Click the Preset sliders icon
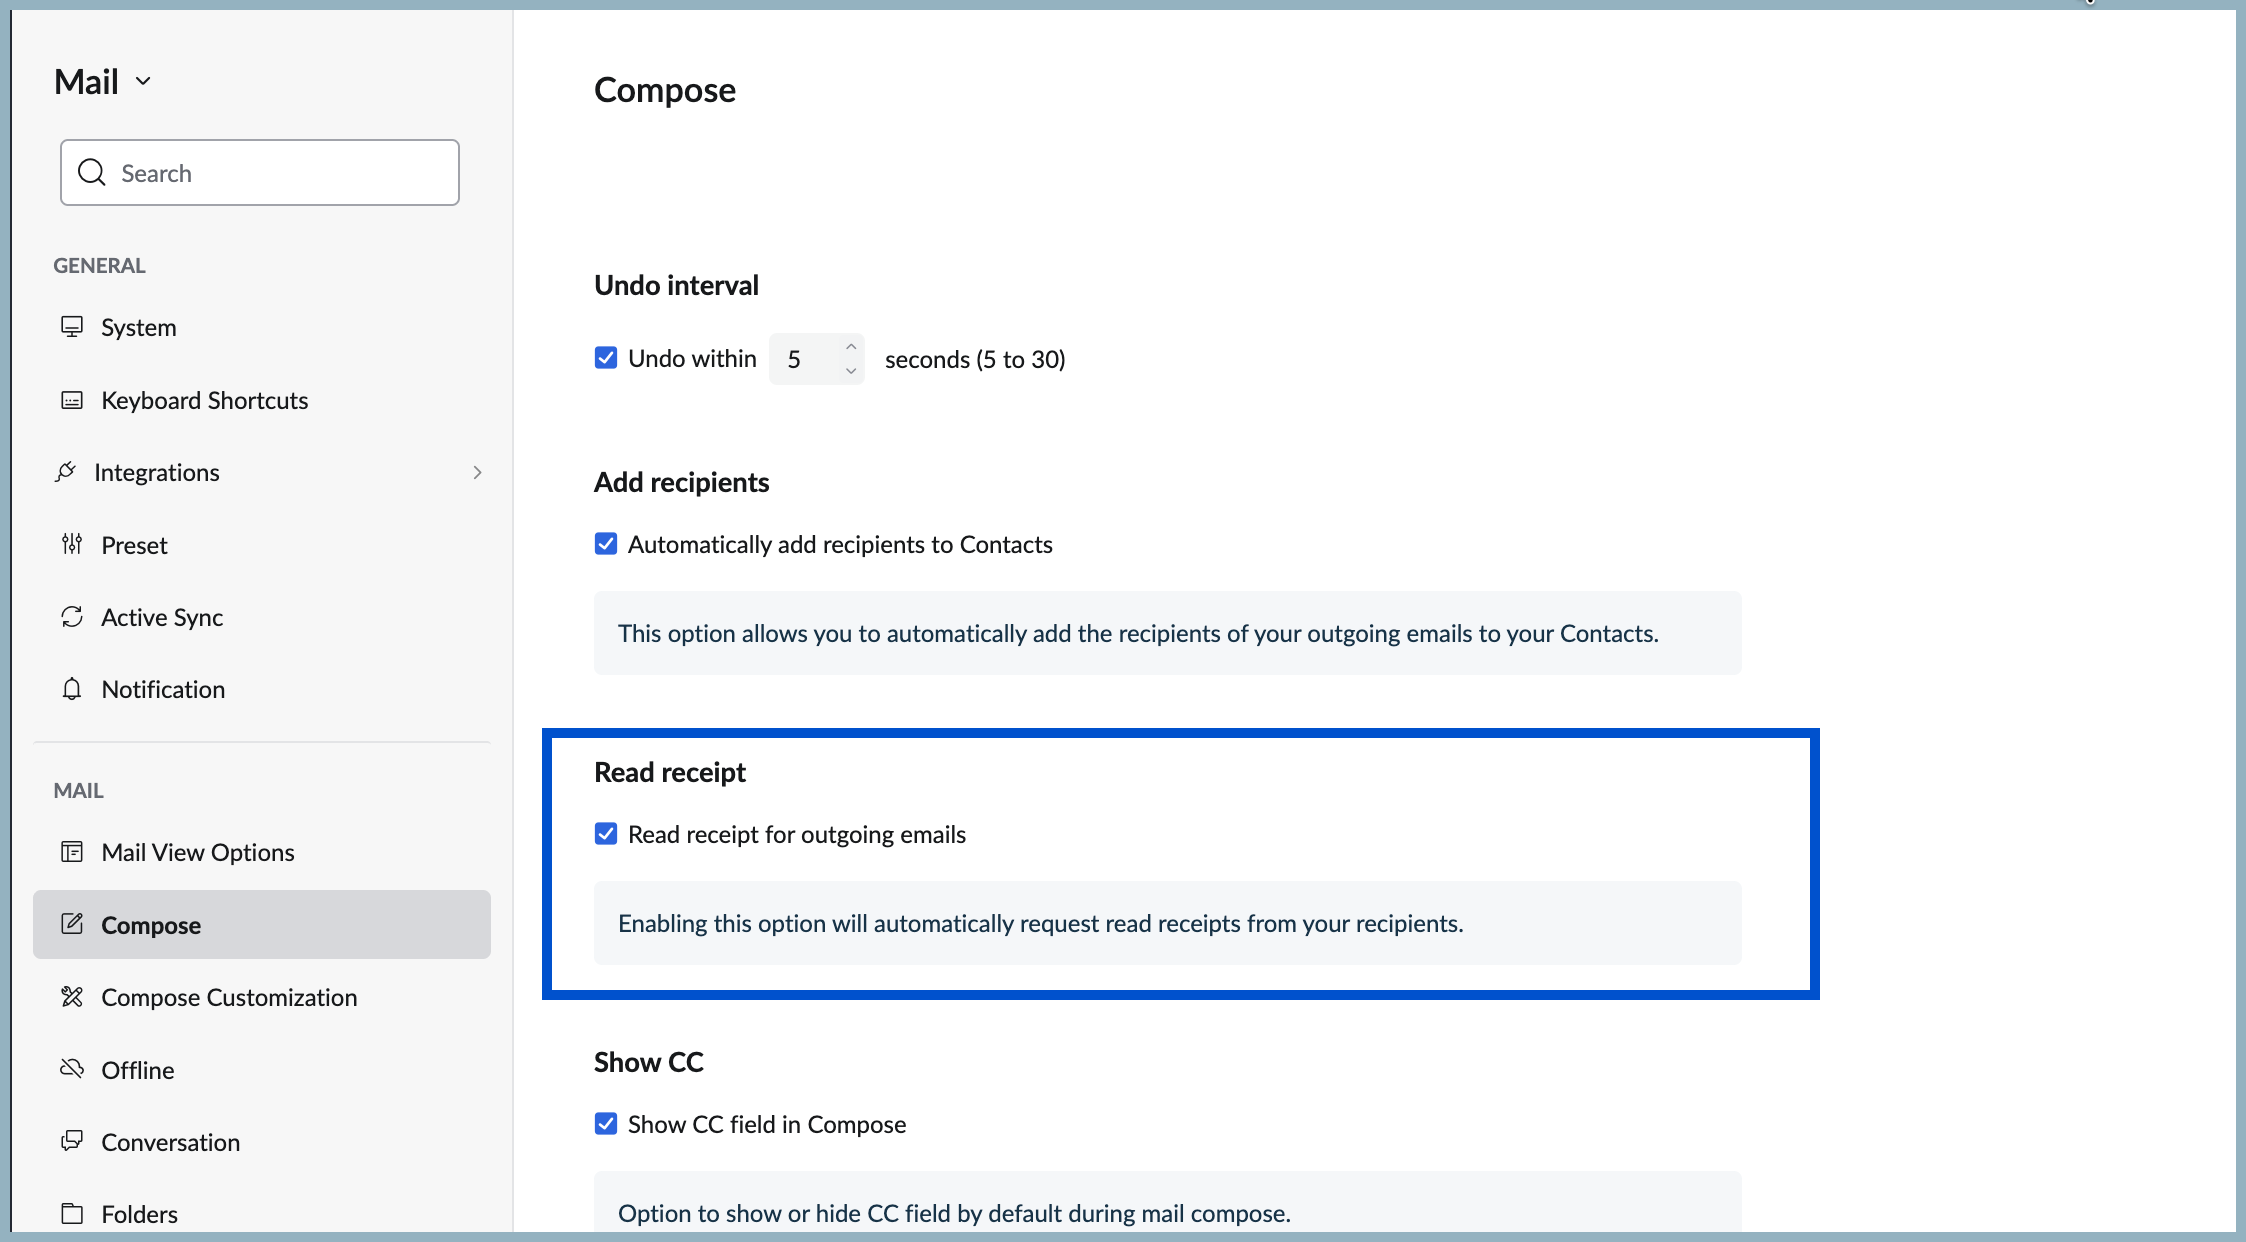Screen dimensions: 2246x1242 pyautogui.click(x=72, y=544)
